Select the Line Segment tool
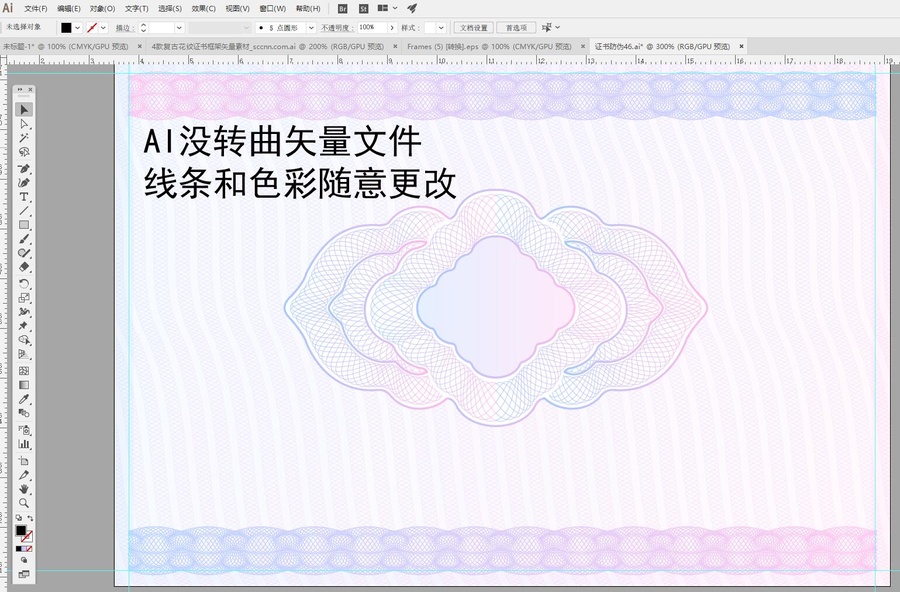The image size is (900, 592). click(24, 211)
